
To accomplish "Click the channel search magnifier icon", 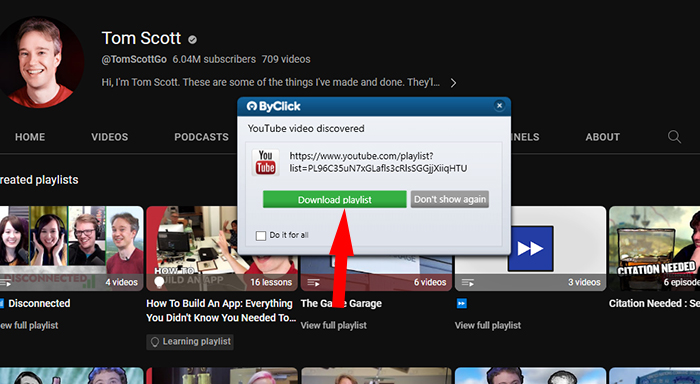I will [x=674, y=137].
